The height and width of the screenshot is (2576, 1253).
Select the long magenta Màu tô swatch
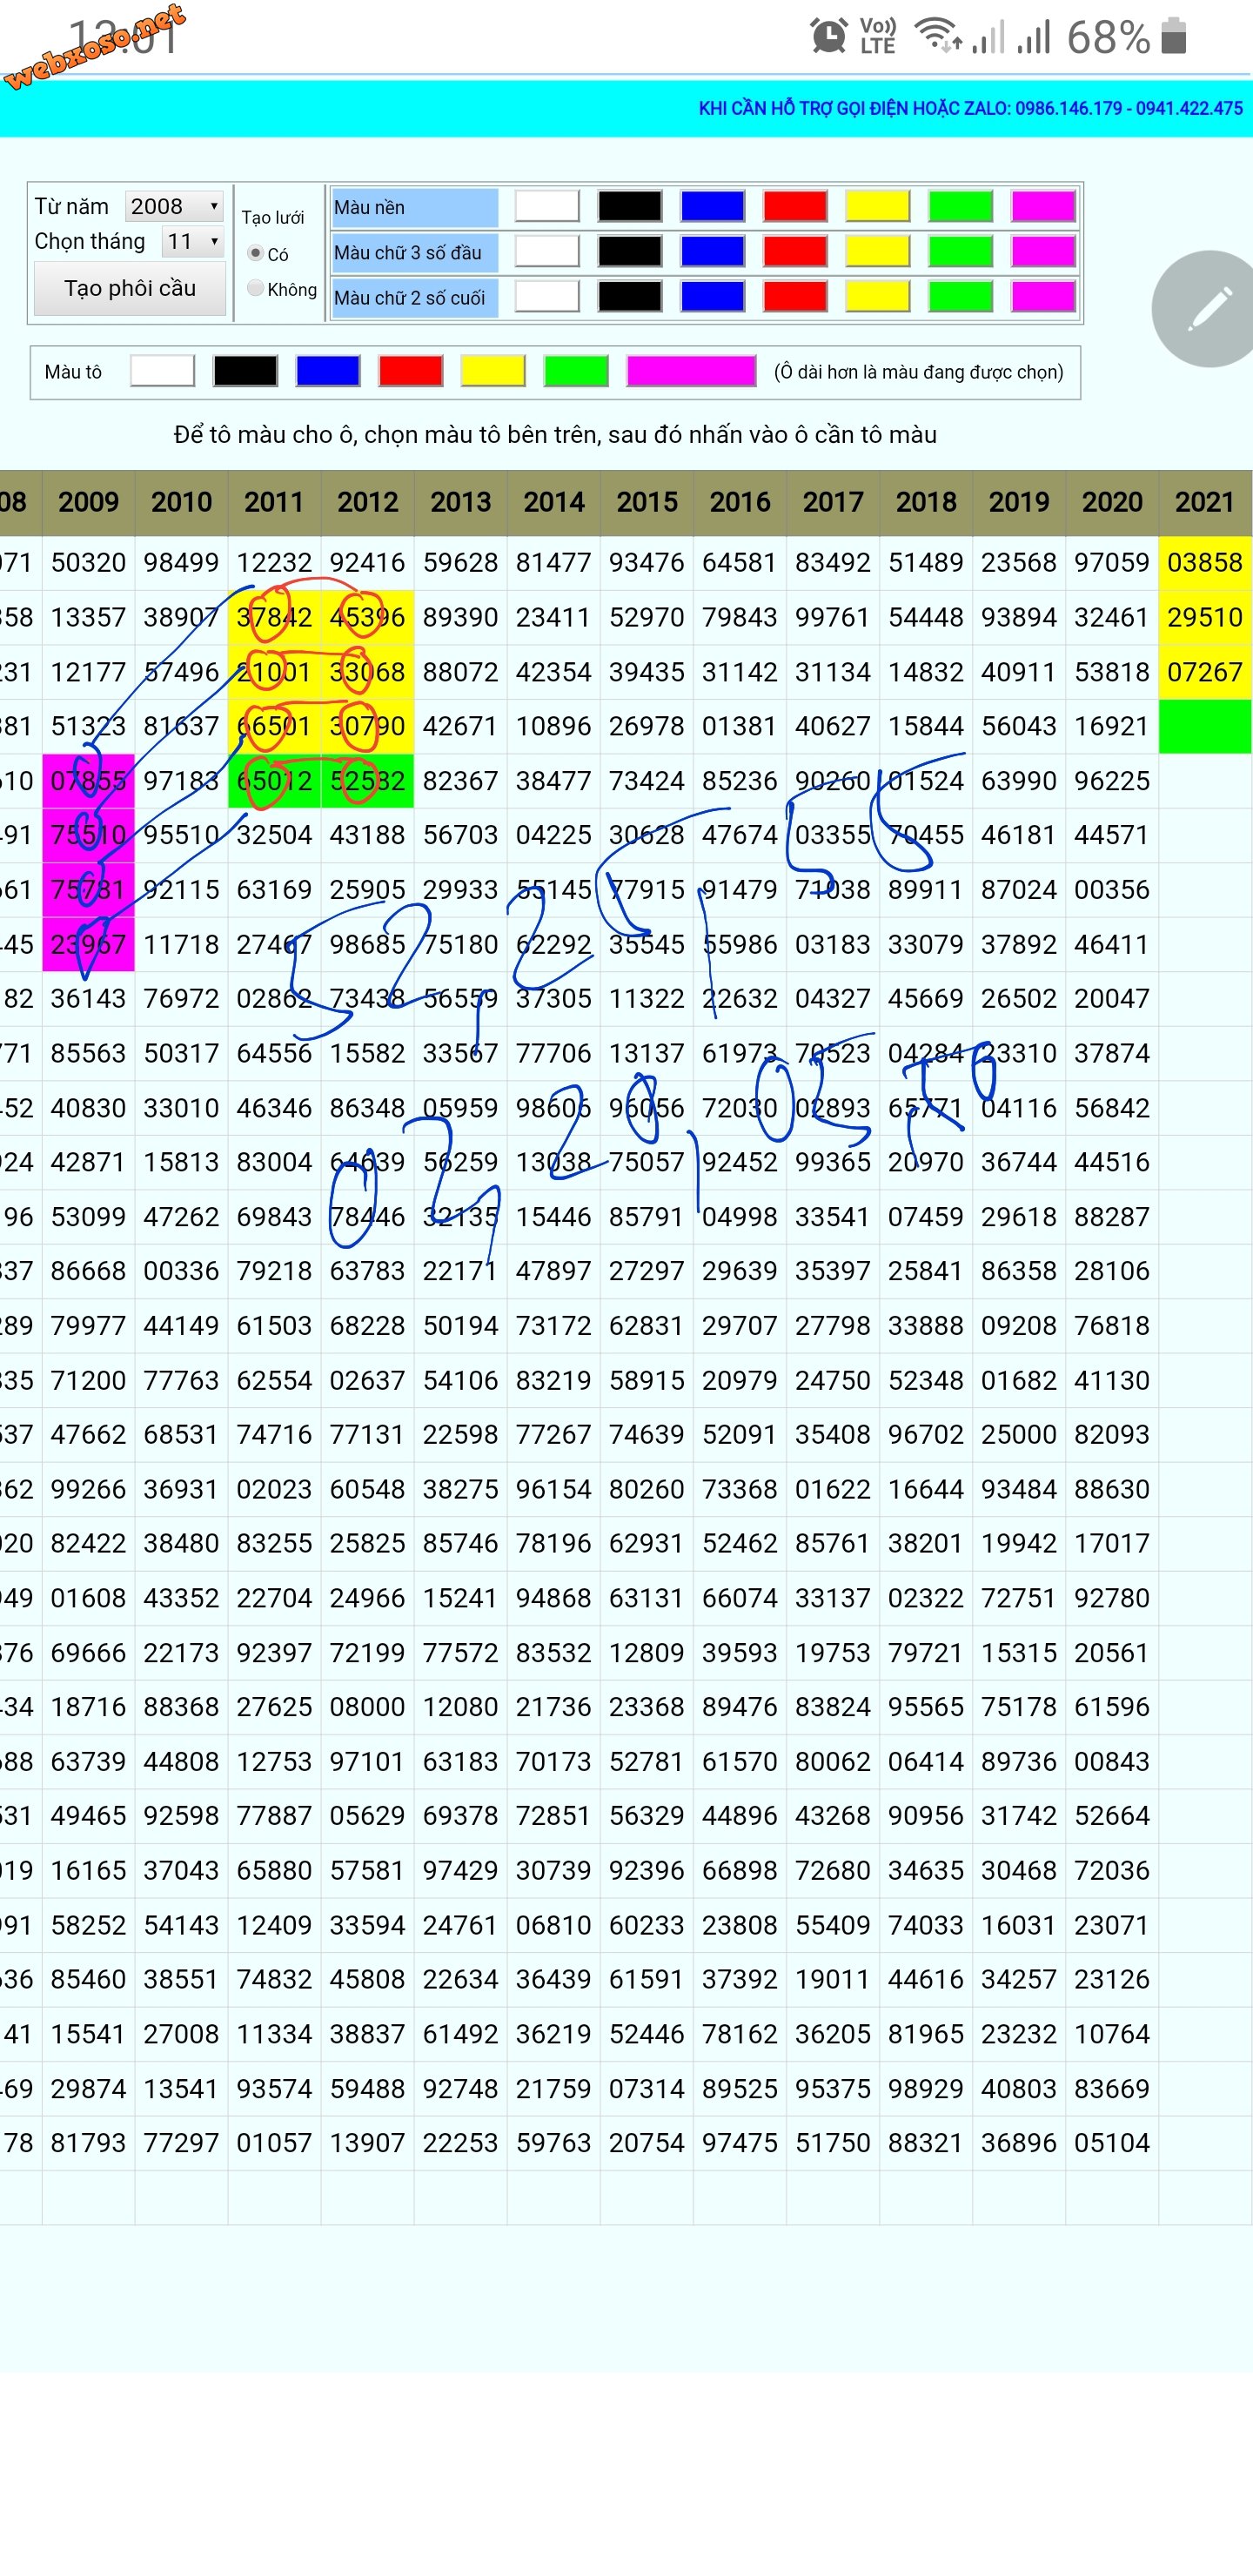pyautogui.click(x=691, y=371)
